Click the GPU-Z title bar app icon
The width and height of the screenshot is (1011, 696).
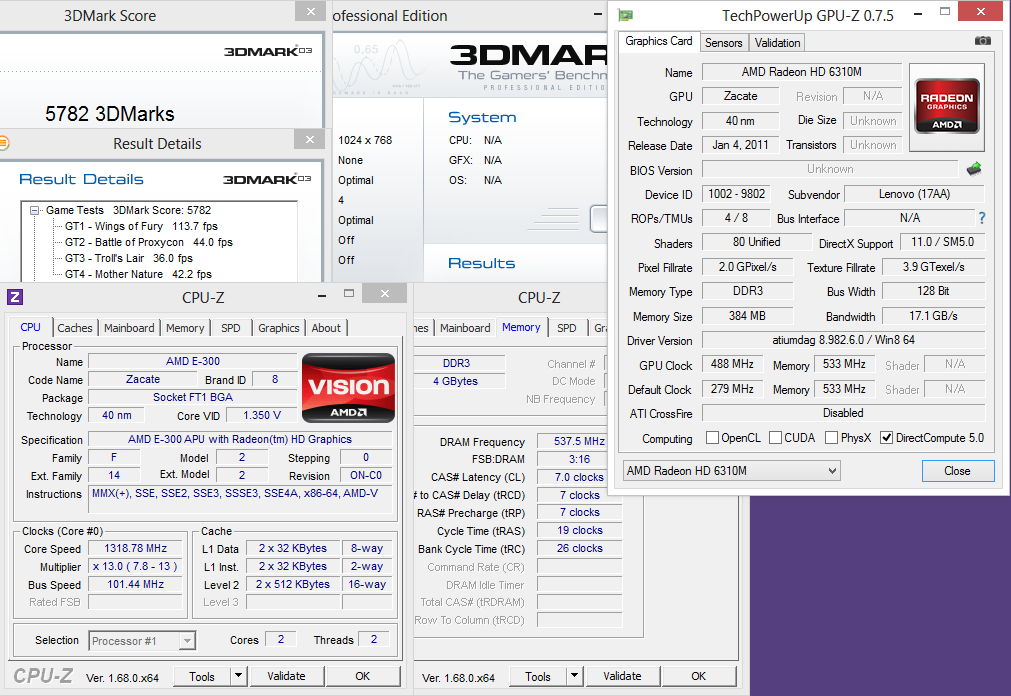625,15
